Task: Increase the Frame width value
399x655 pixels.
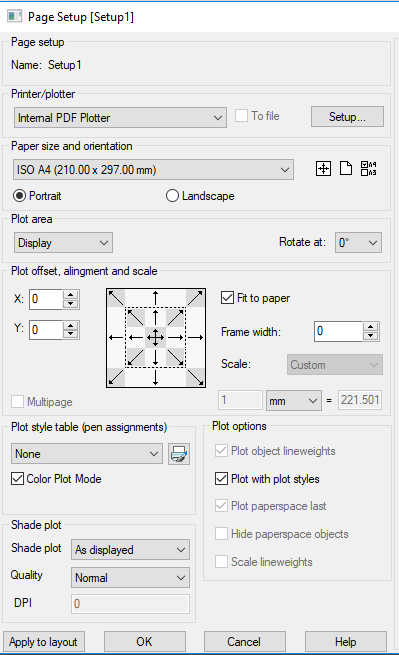Action: click(x=370, y=326)
